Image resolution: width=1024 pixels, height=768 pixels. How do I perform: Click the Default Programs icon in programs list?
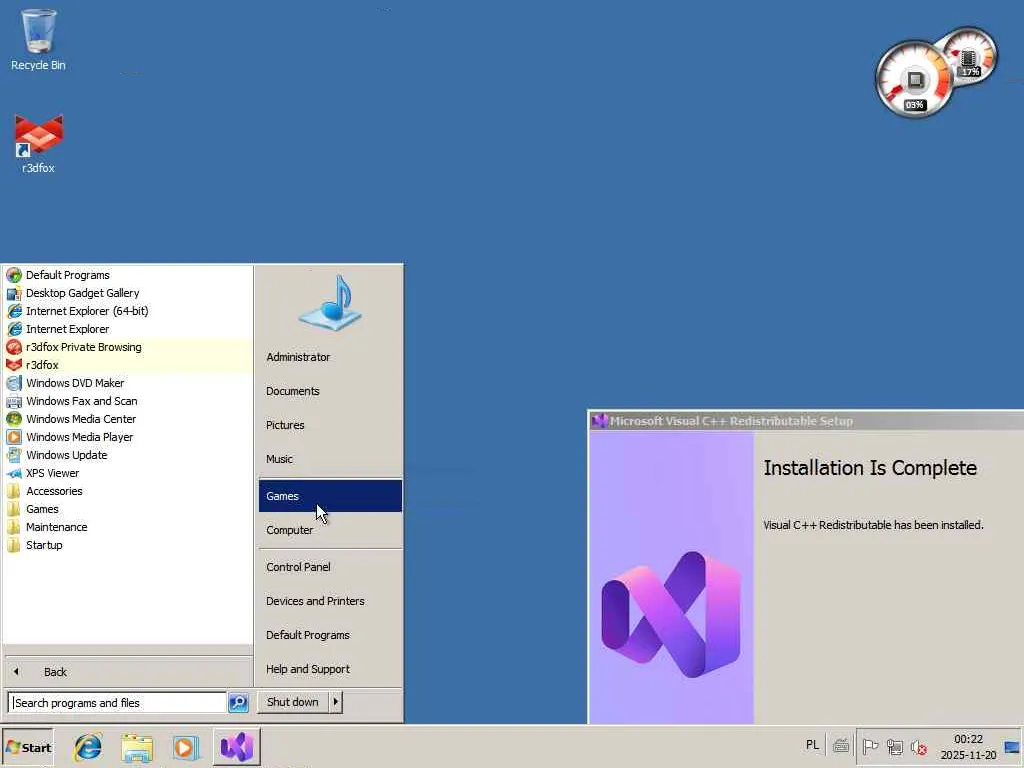(x=14, y=275)
